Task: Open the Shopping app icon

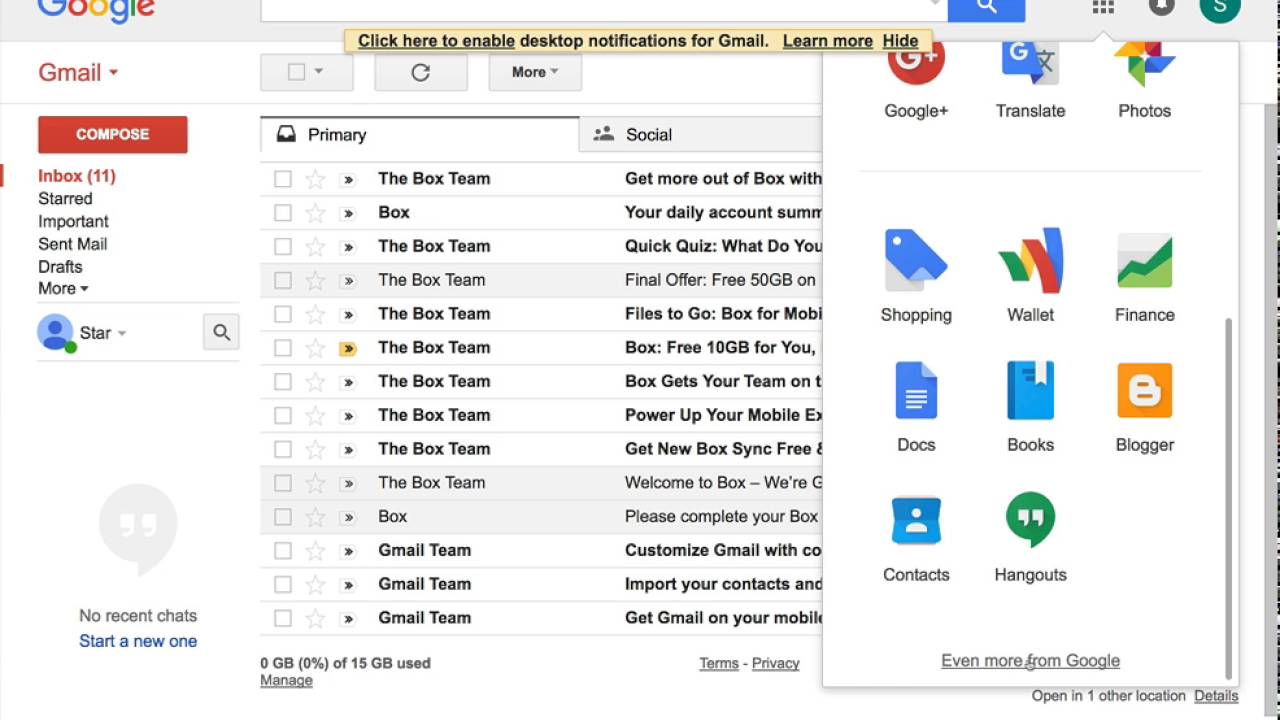Action: [x=916, y=262]
